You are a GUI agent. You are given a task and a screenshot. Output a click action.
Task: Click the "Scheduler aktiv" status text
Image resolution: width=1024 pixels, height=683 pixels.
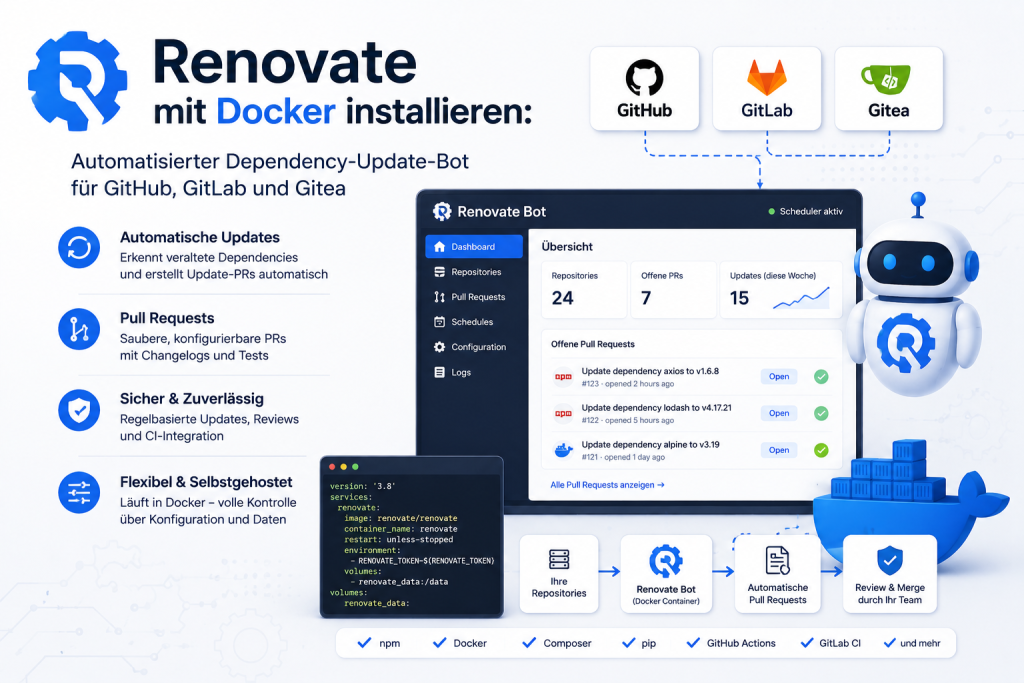tap(811, 212)
